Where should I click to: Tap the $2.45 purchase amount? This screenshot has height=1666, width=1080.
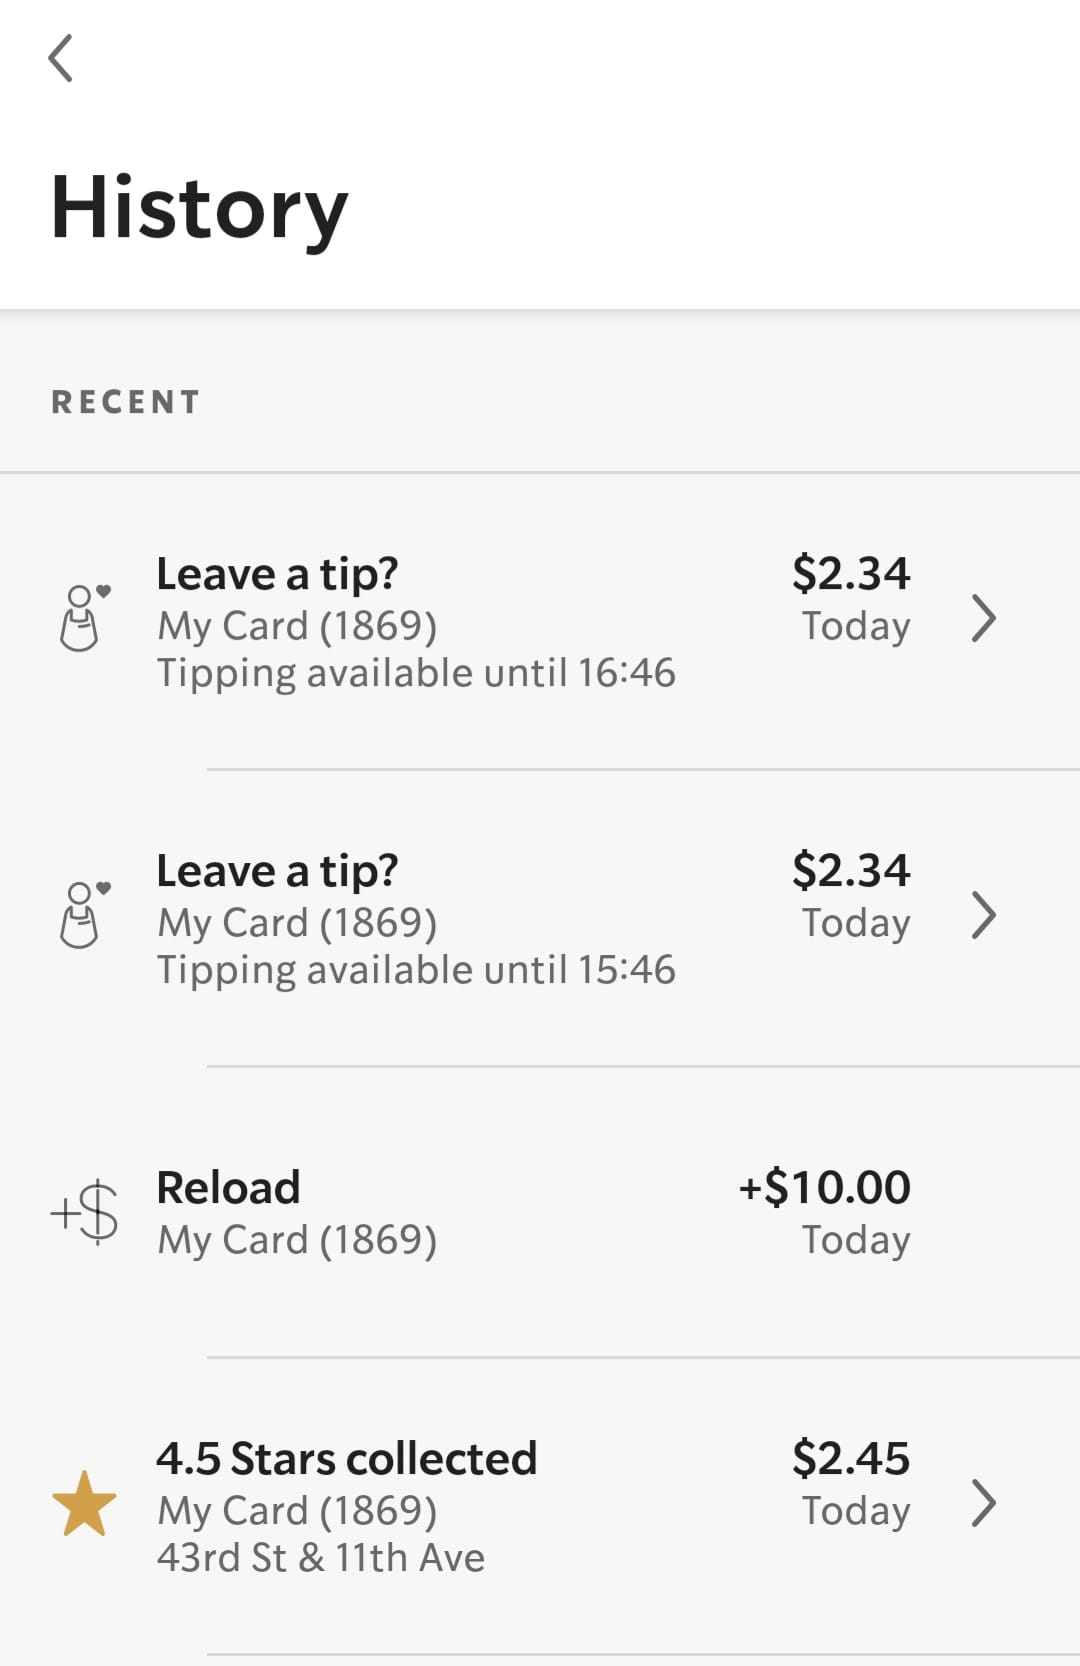tap(850, 1459)
